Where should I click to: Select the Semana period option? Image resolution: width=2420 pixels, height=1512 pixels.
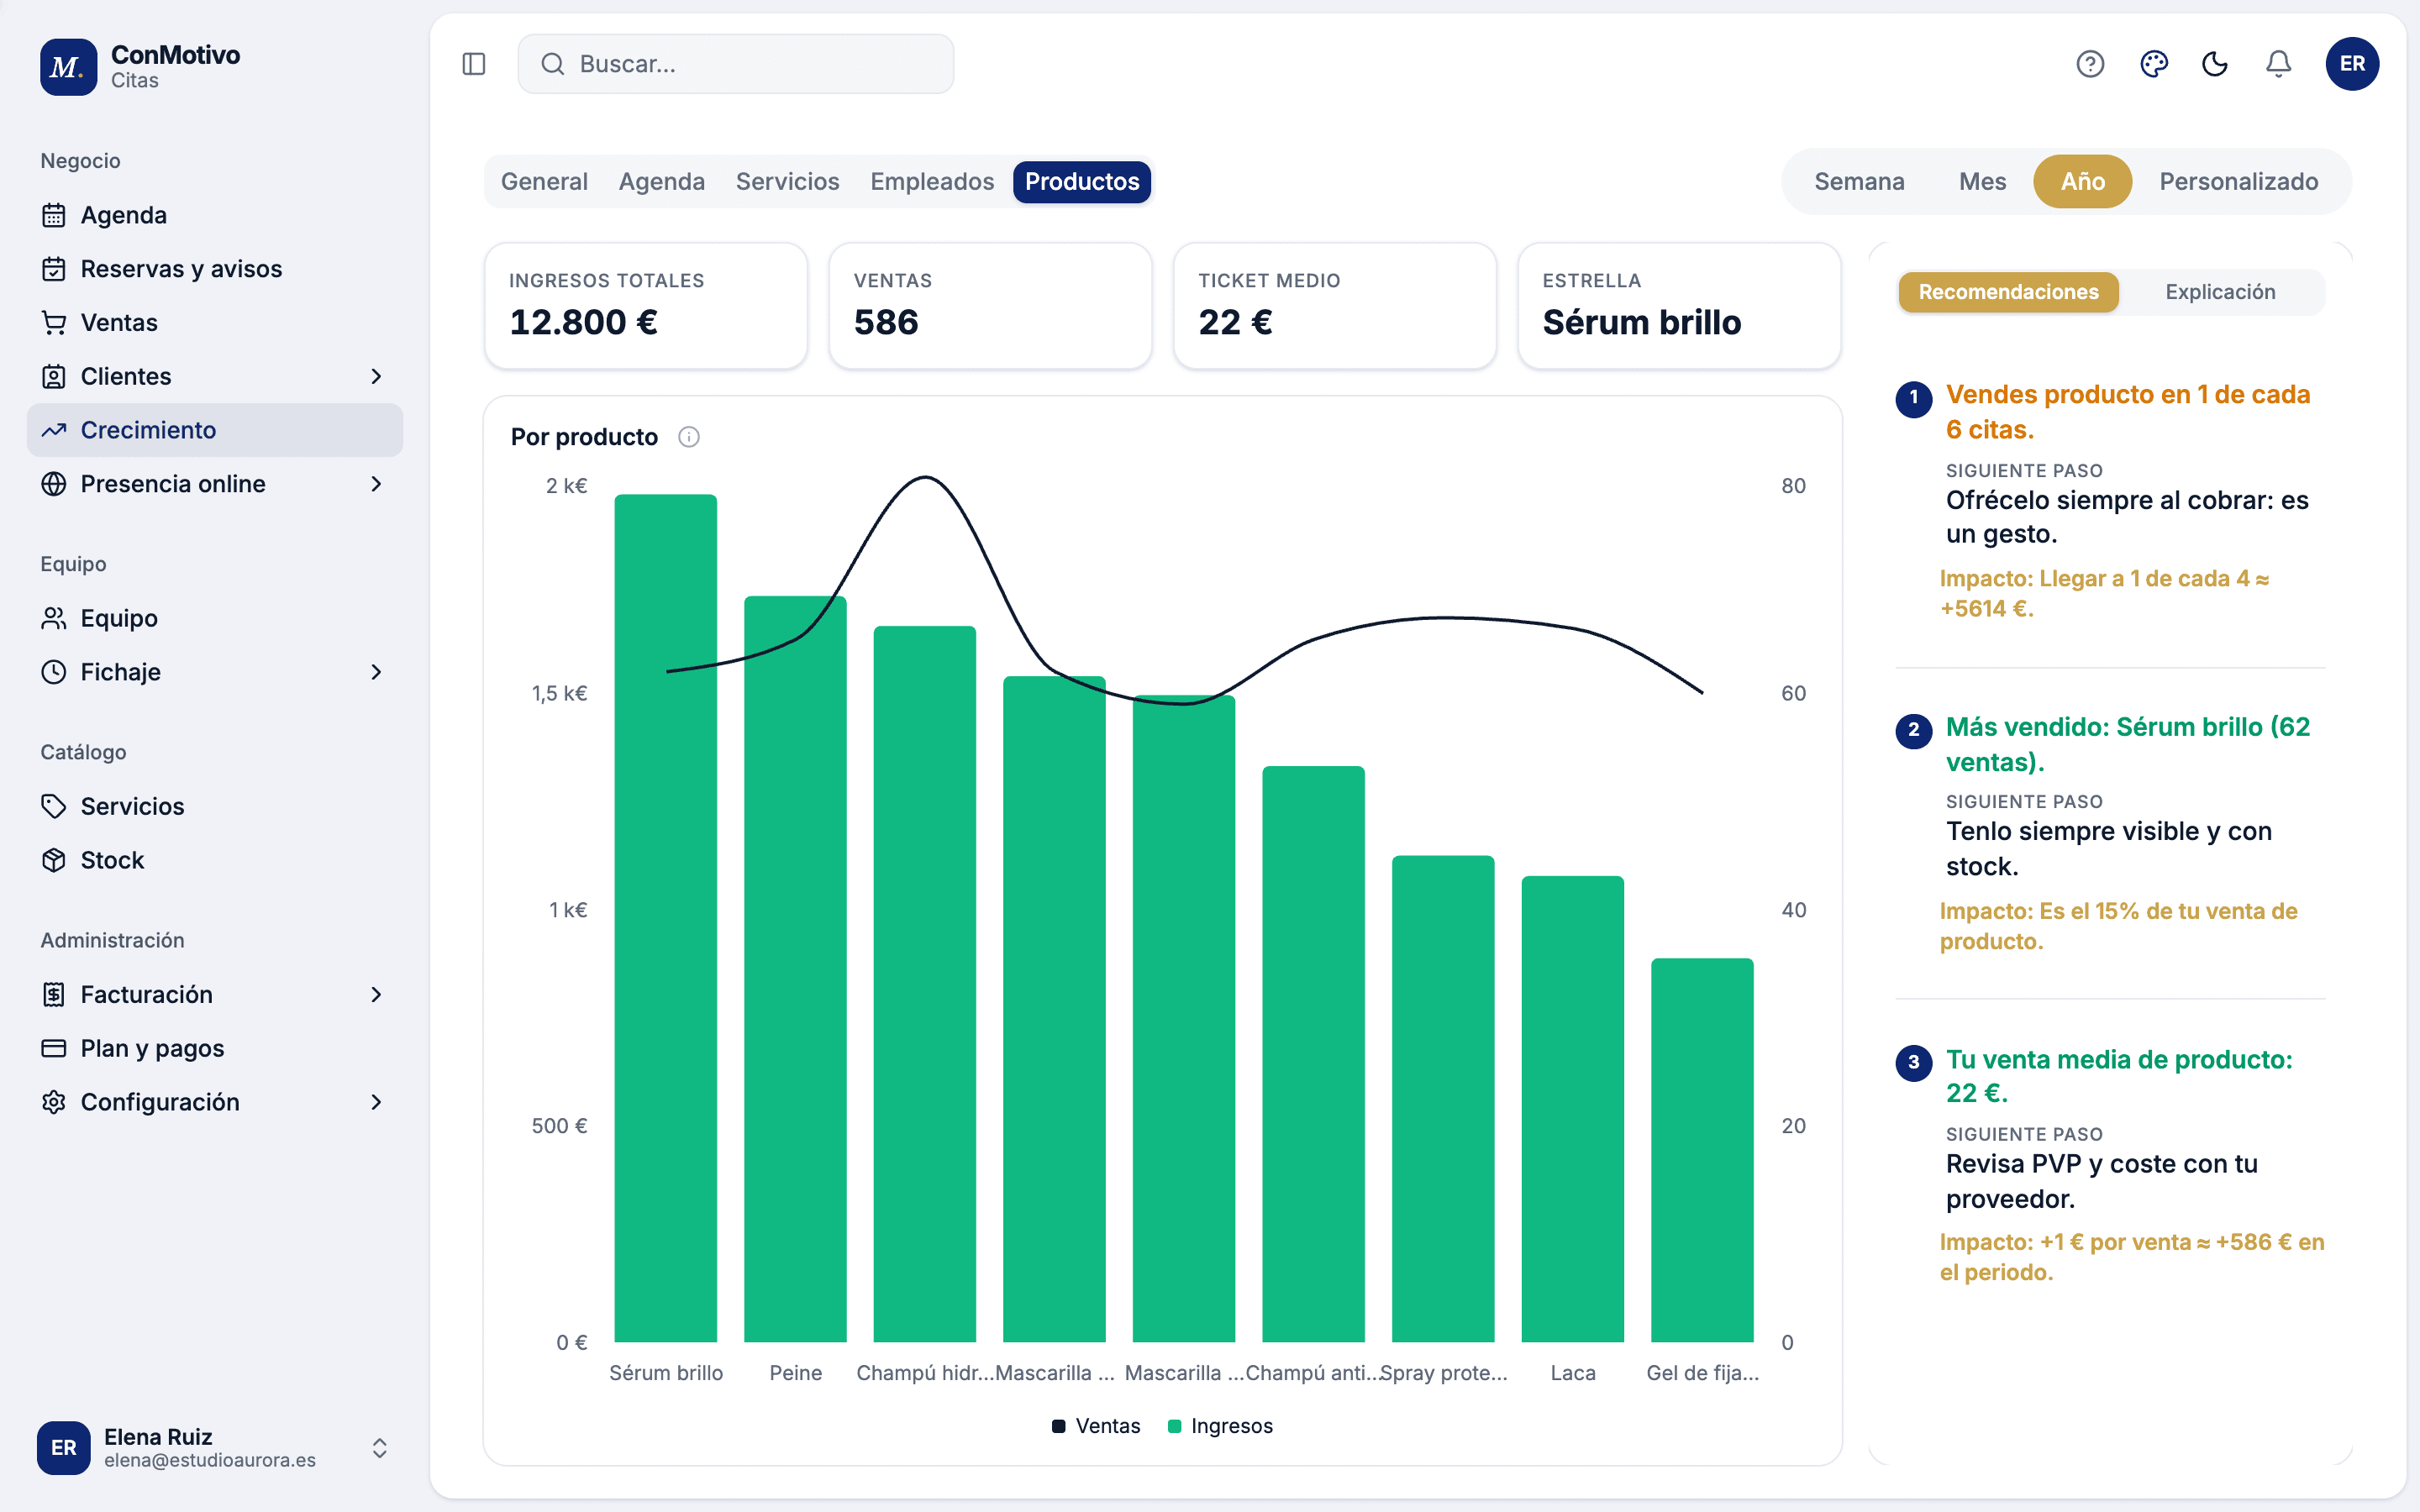coord(1859,181)
